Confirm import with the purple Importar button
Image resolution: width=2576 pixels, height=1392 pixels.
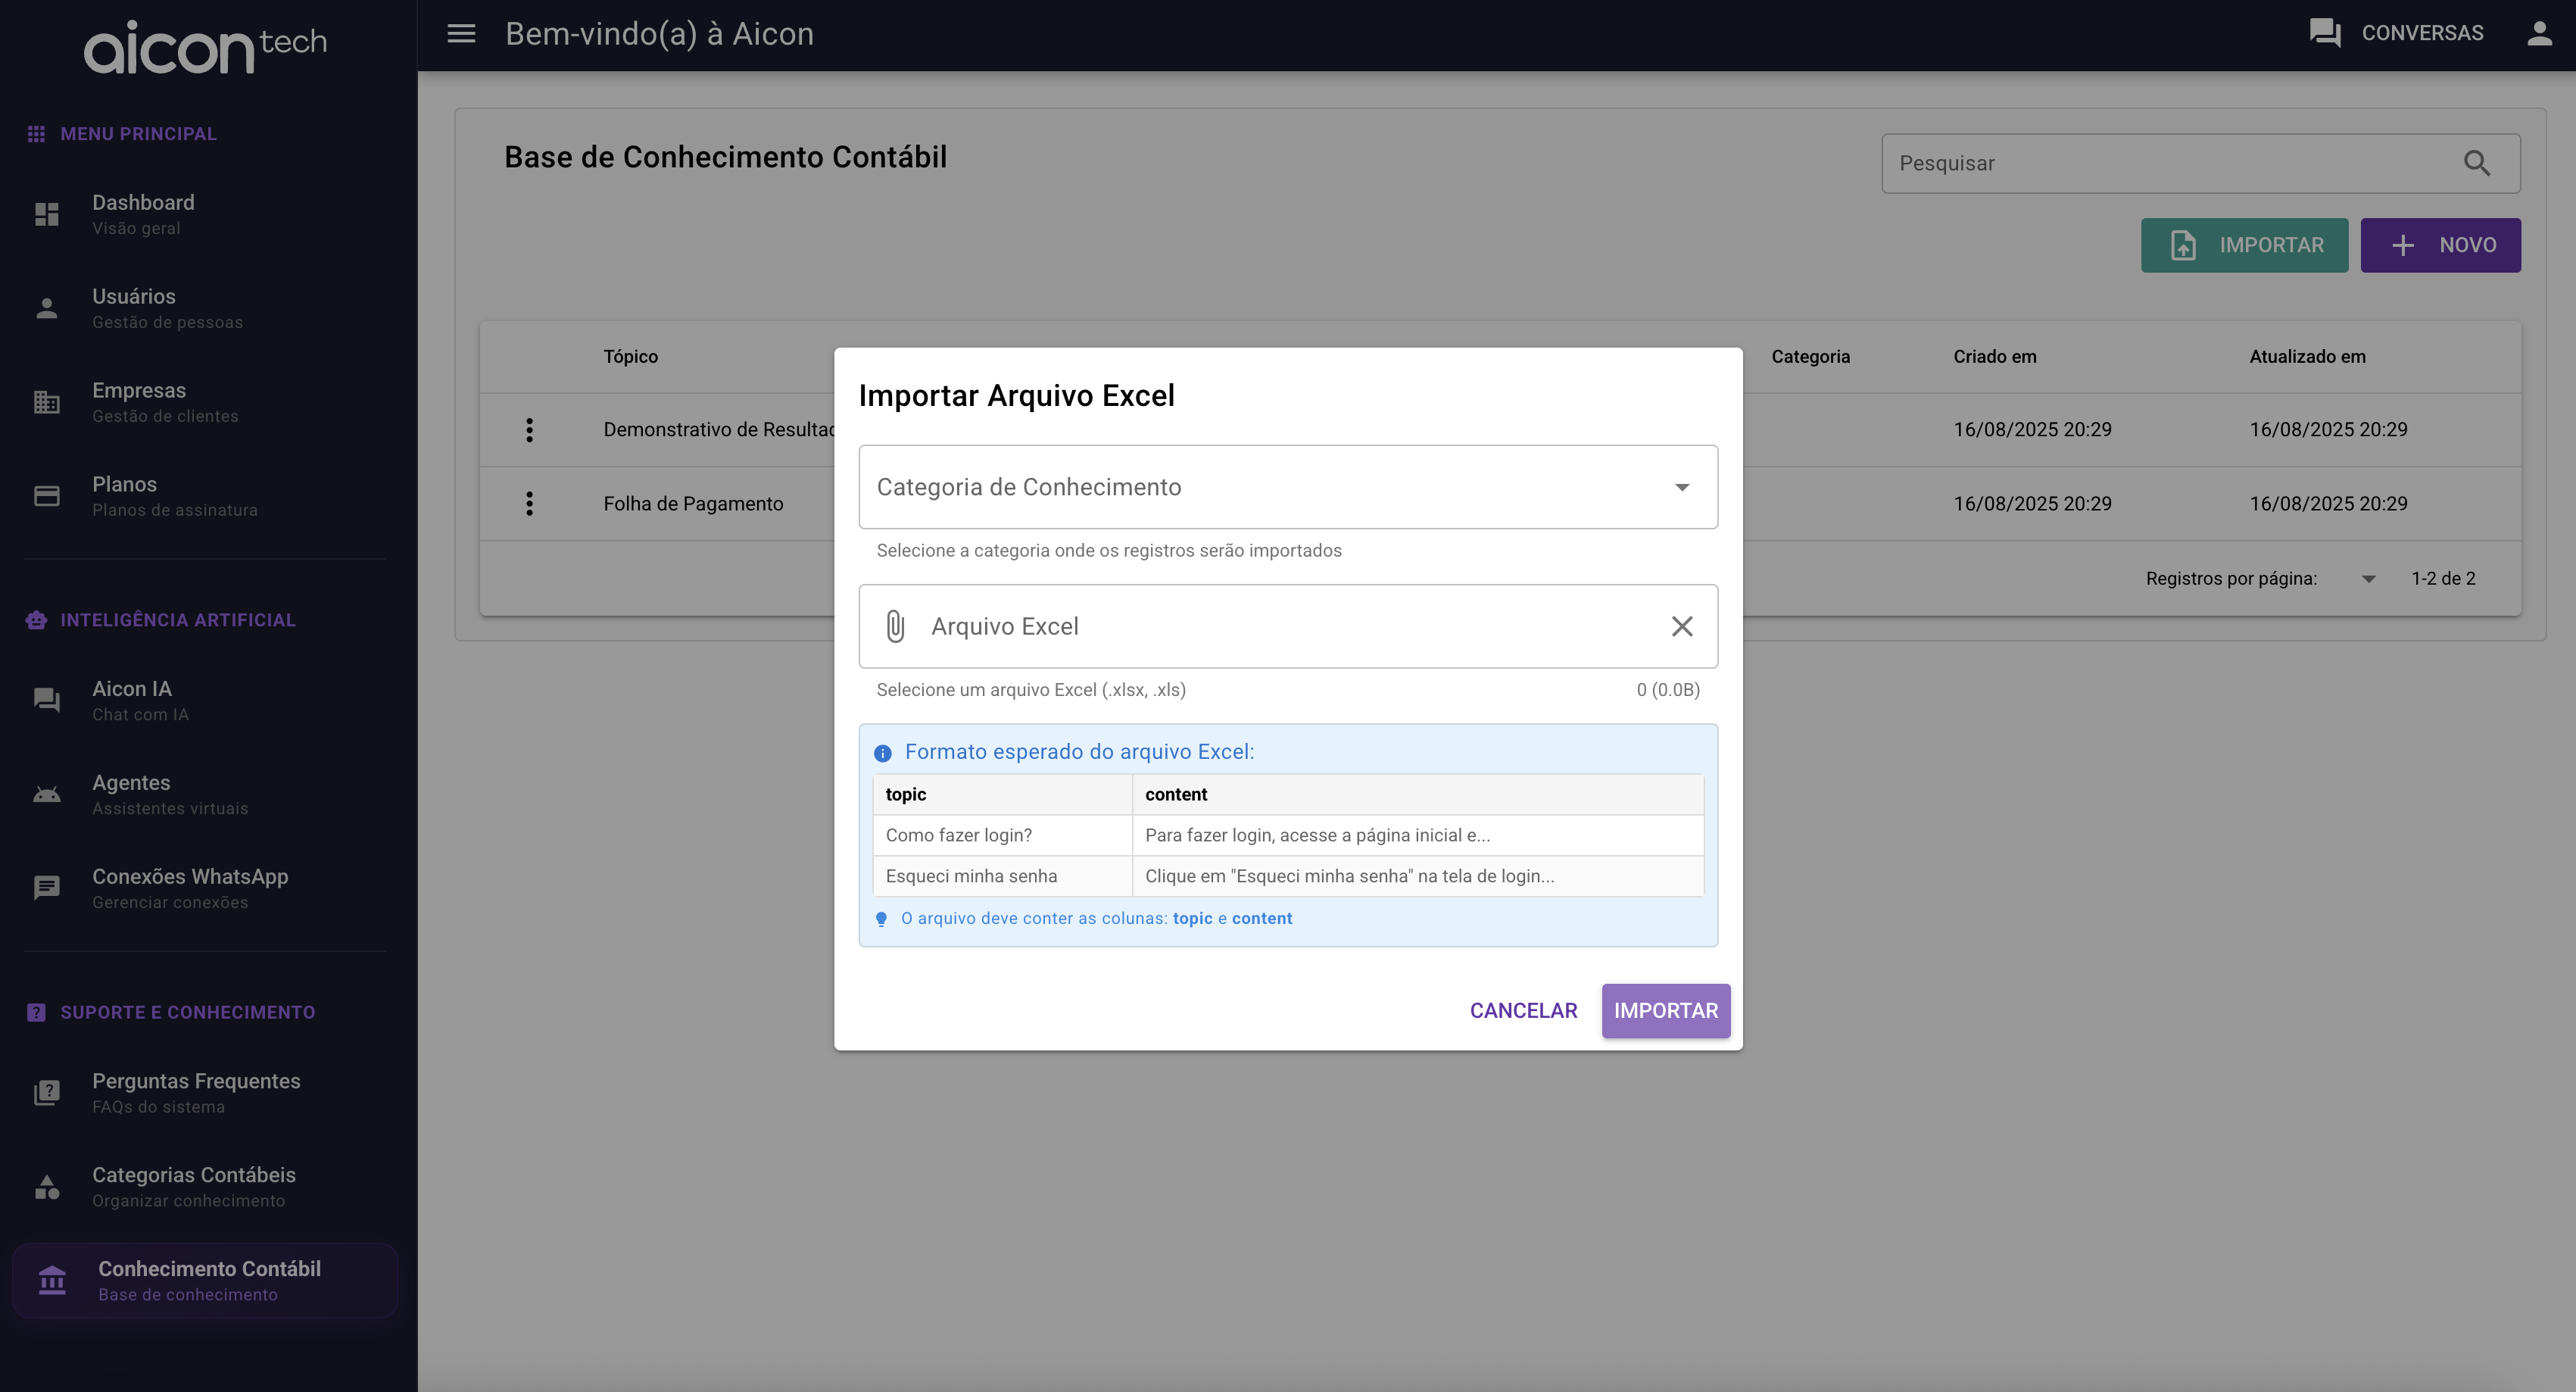point(1665,1010)
